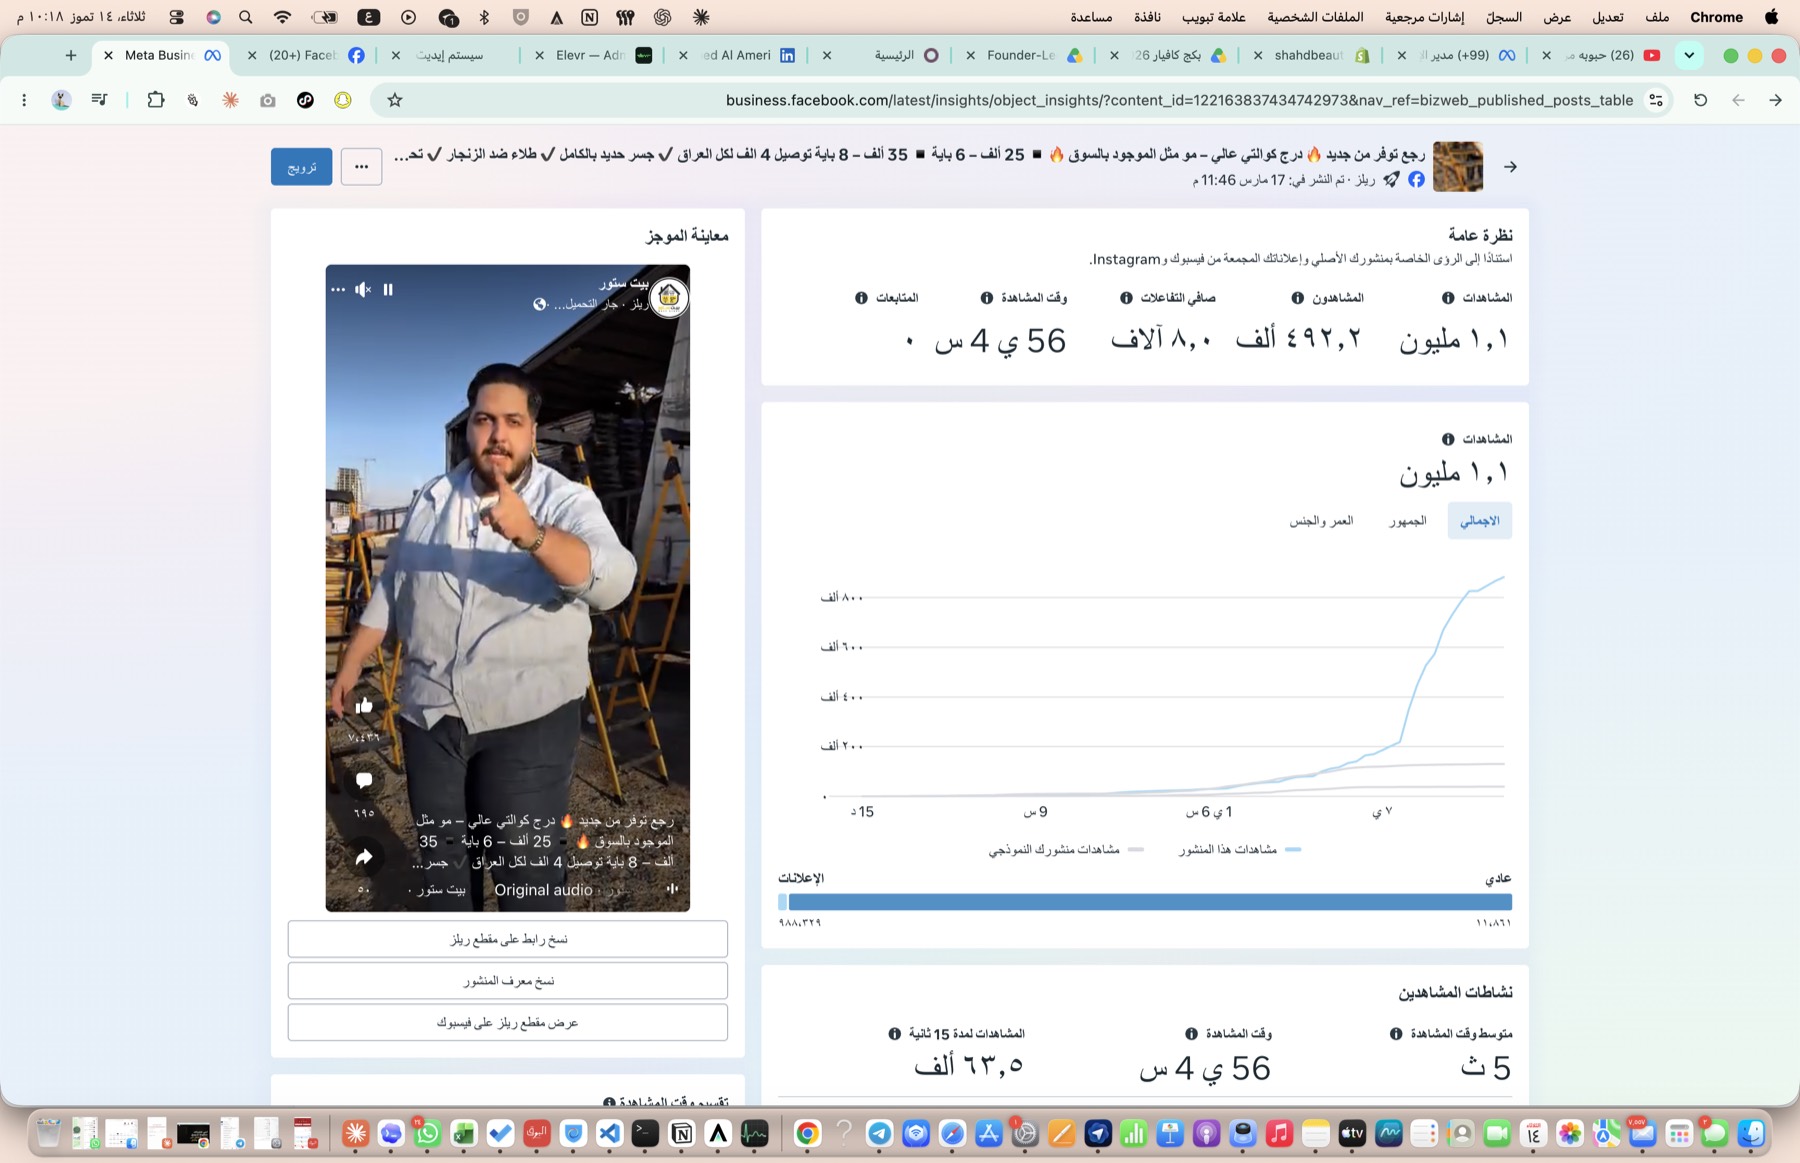Viewport: 1800px width, 1163px height.
Task: Click the ترويج promote button
Action: (301, 167)
